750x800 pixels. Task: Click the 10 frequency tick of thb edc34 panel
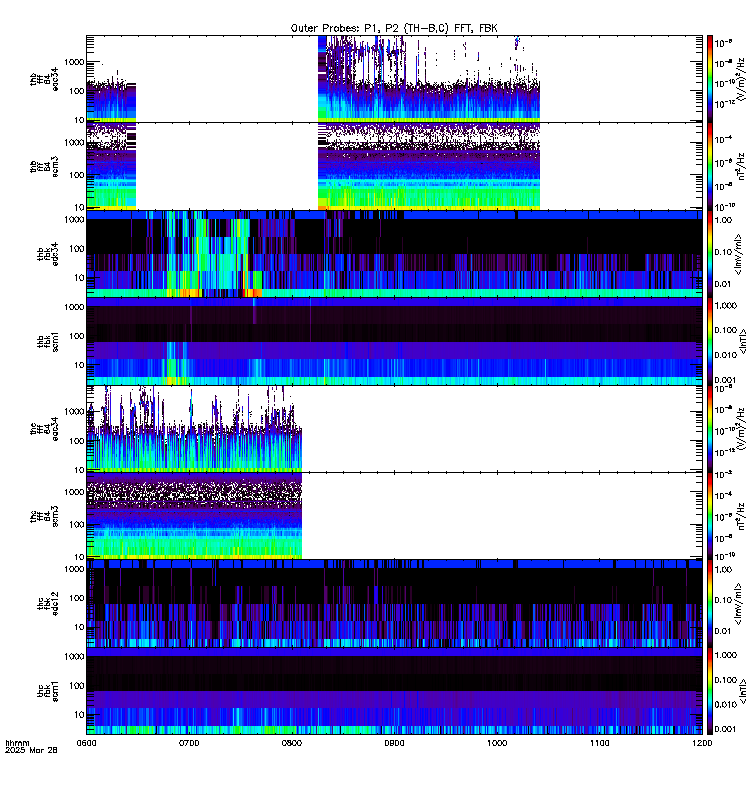coord(79,278)
